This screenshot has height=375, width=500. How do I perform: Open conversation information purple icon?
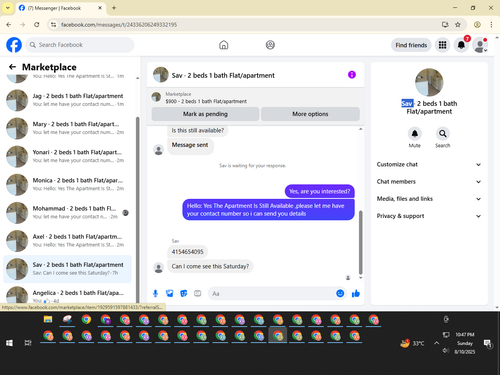(x=352, y=75)
